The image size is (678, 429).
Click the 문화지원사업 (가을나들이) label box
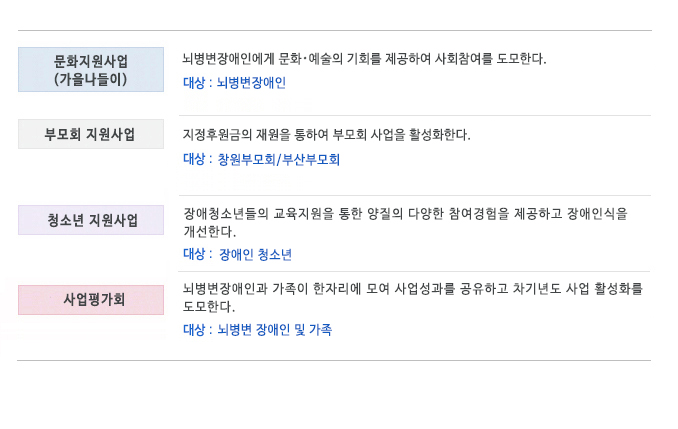click(91, 69)
